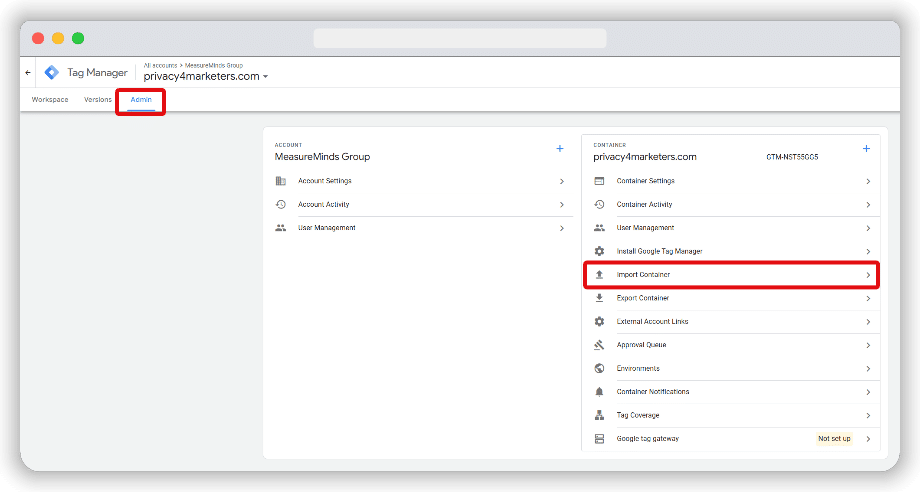The height and width of the screenshot is (492, 920).
Task: Click the Export Container download icon
Action: 599,298
